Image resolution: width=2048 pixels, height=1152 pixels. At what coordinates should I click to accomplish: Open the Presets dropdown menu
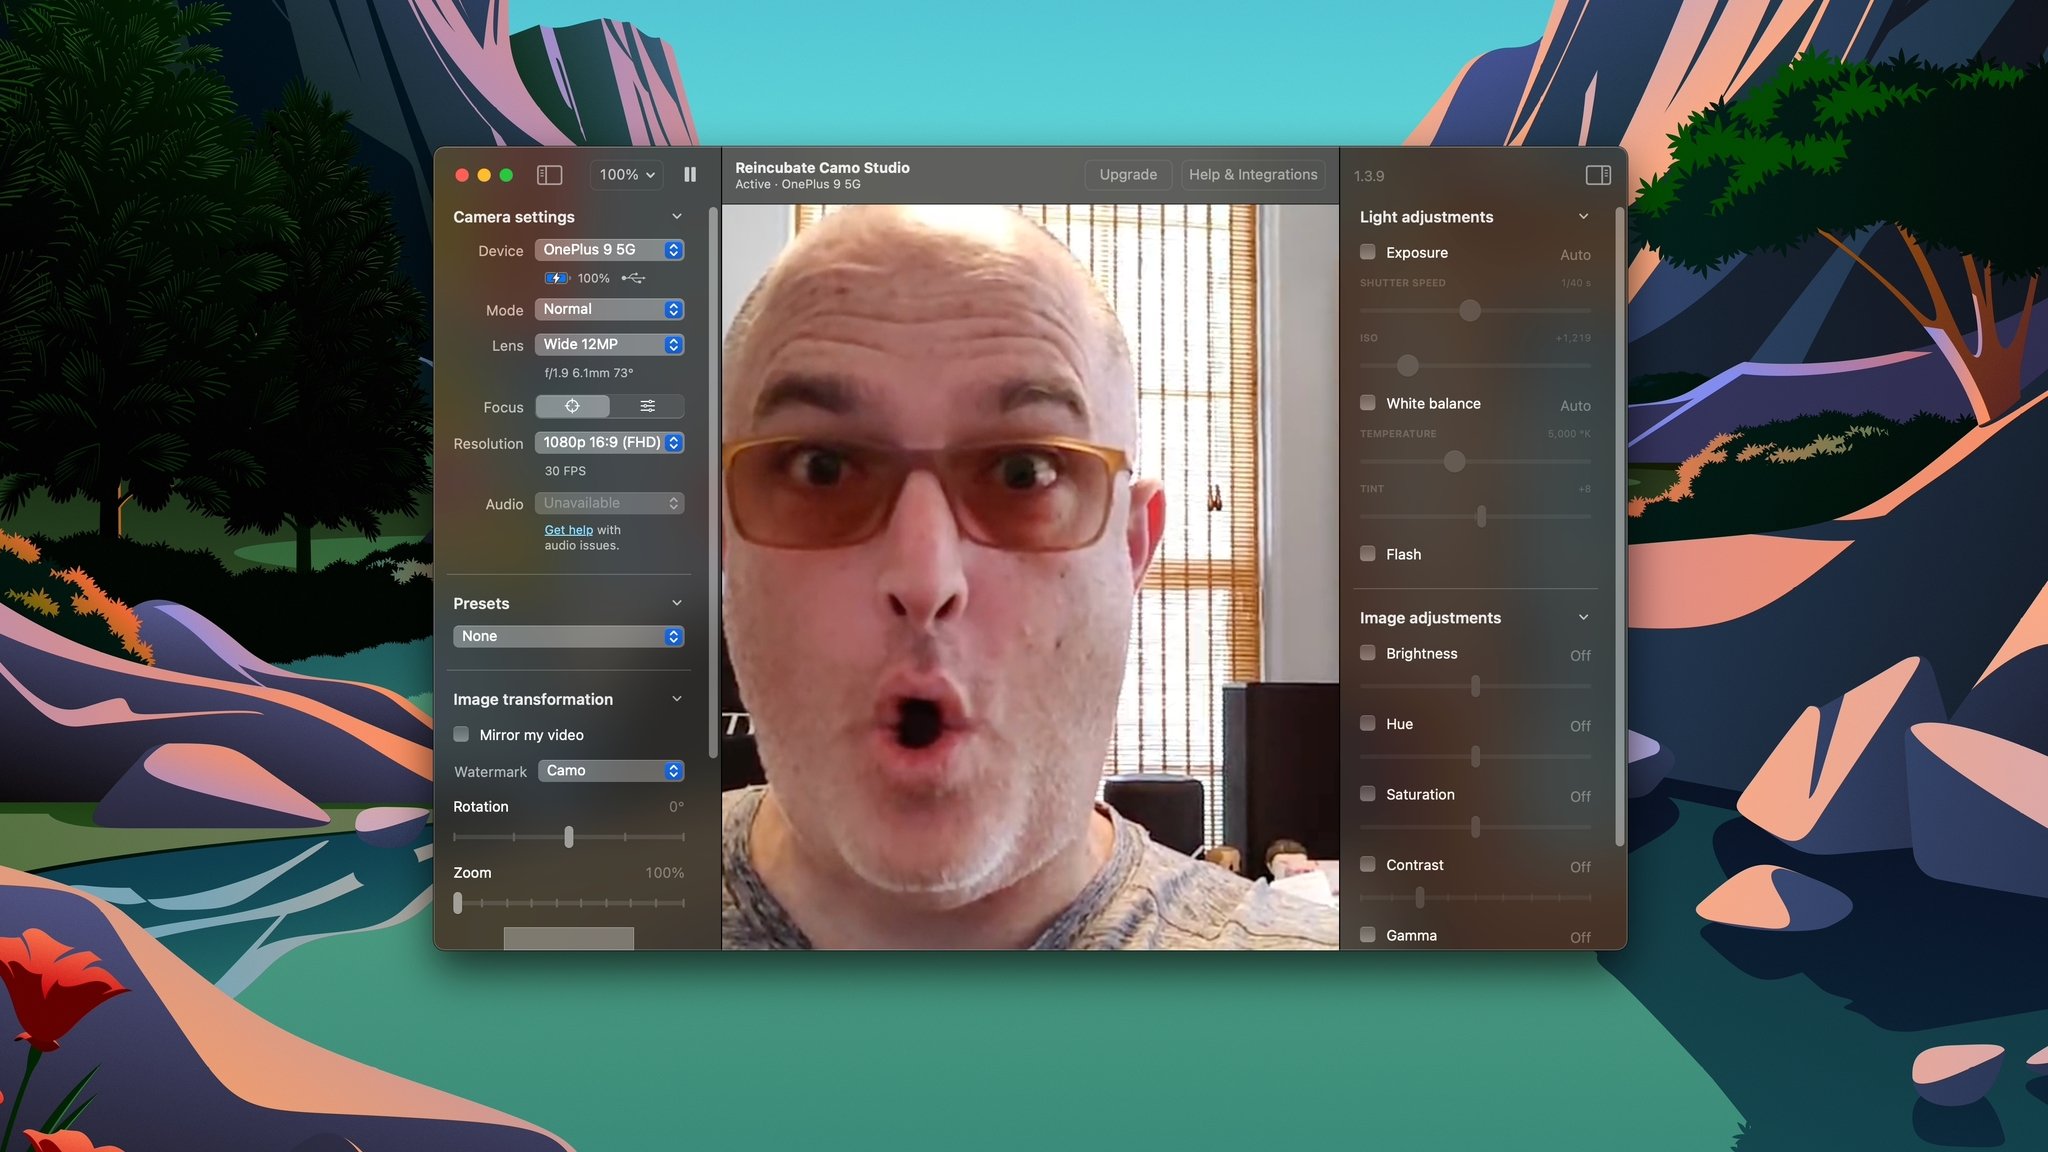coord(568,634)
